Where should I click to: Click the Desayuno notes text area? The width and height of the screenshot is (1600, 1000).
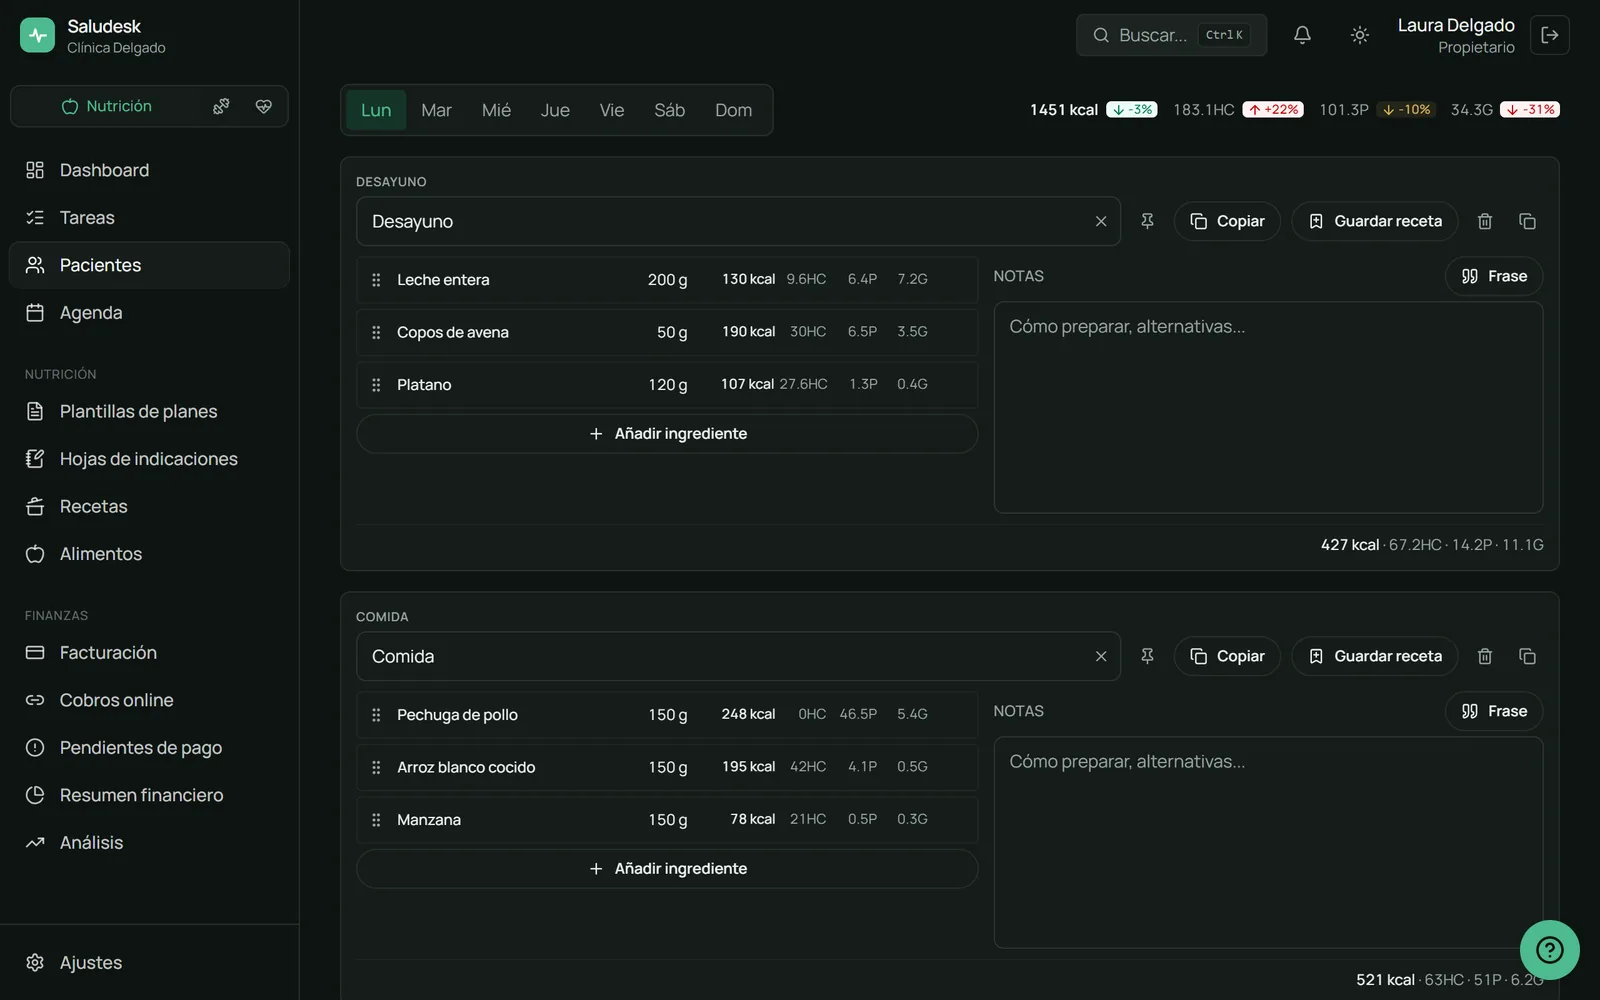click(1268, 408)
